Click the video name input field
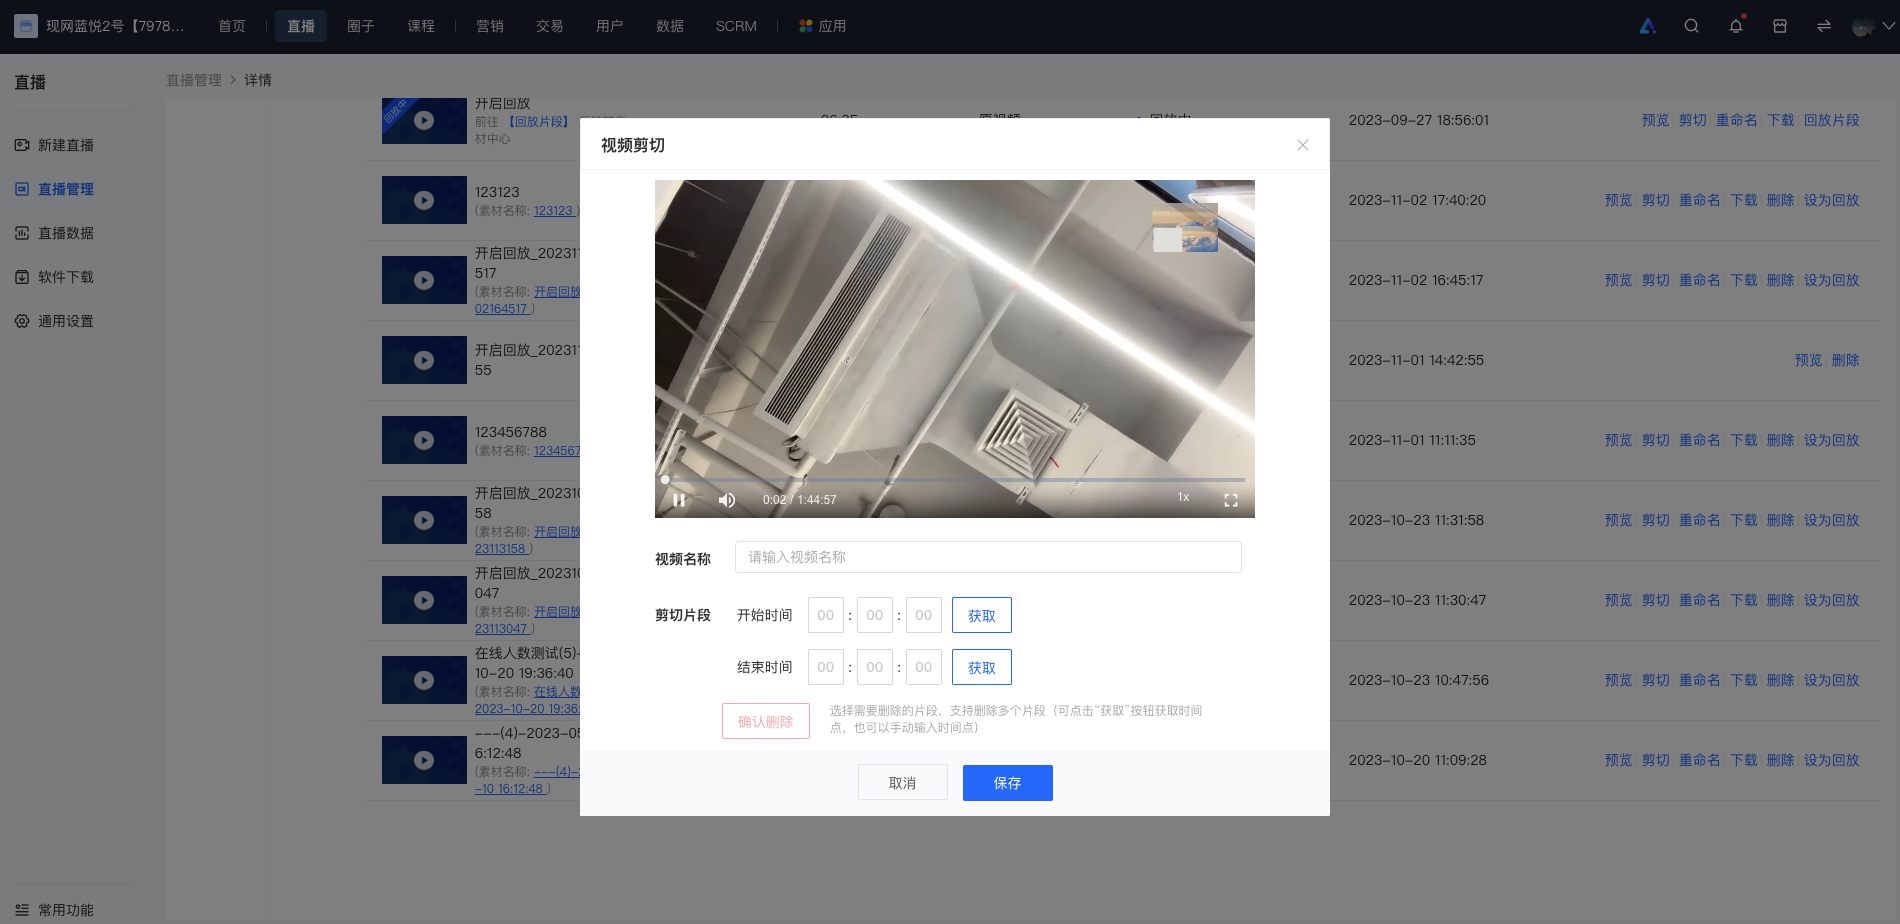 988,557
